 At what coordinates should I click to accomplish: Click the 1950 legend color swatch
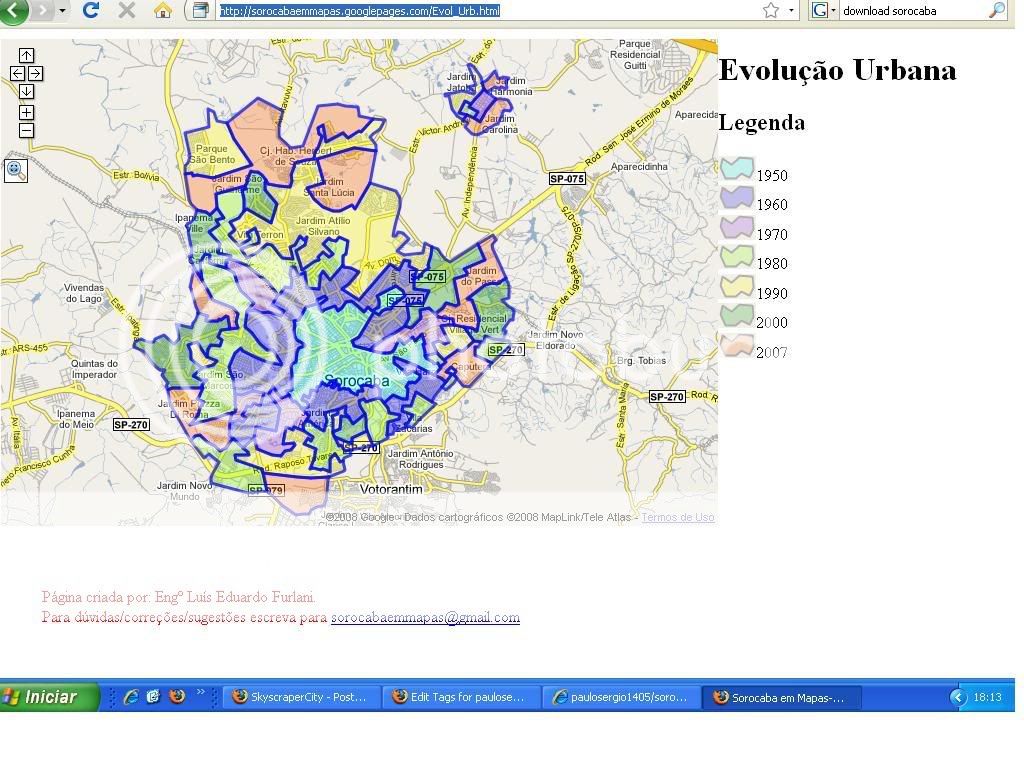736,169
